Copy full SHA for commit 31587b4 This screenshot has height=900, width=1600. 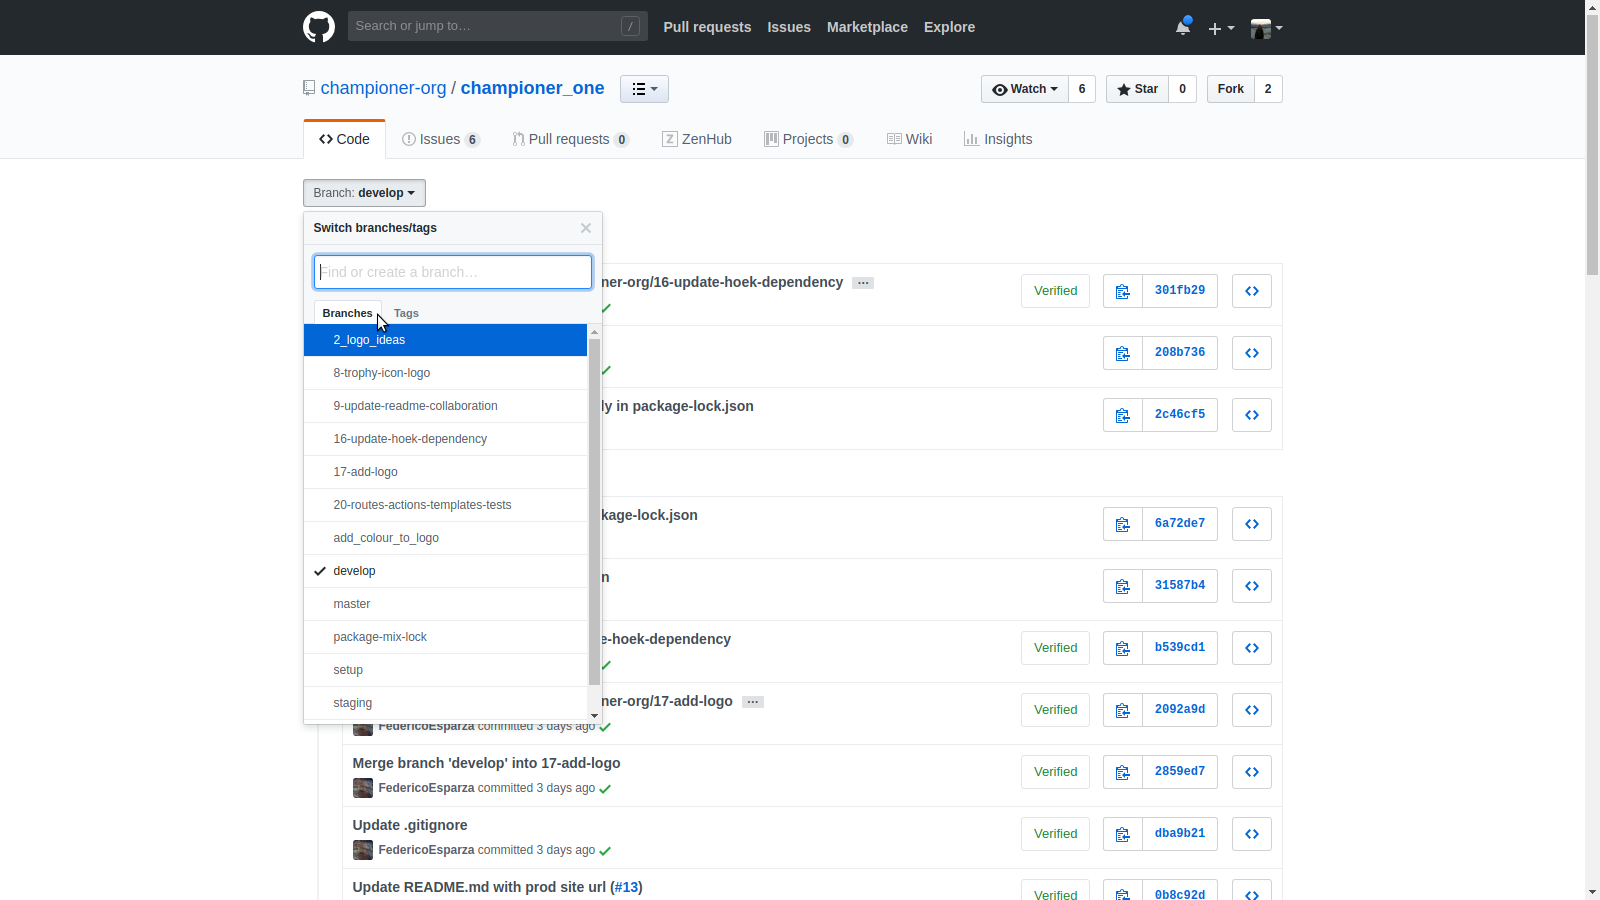click(x=1123, y=586)
